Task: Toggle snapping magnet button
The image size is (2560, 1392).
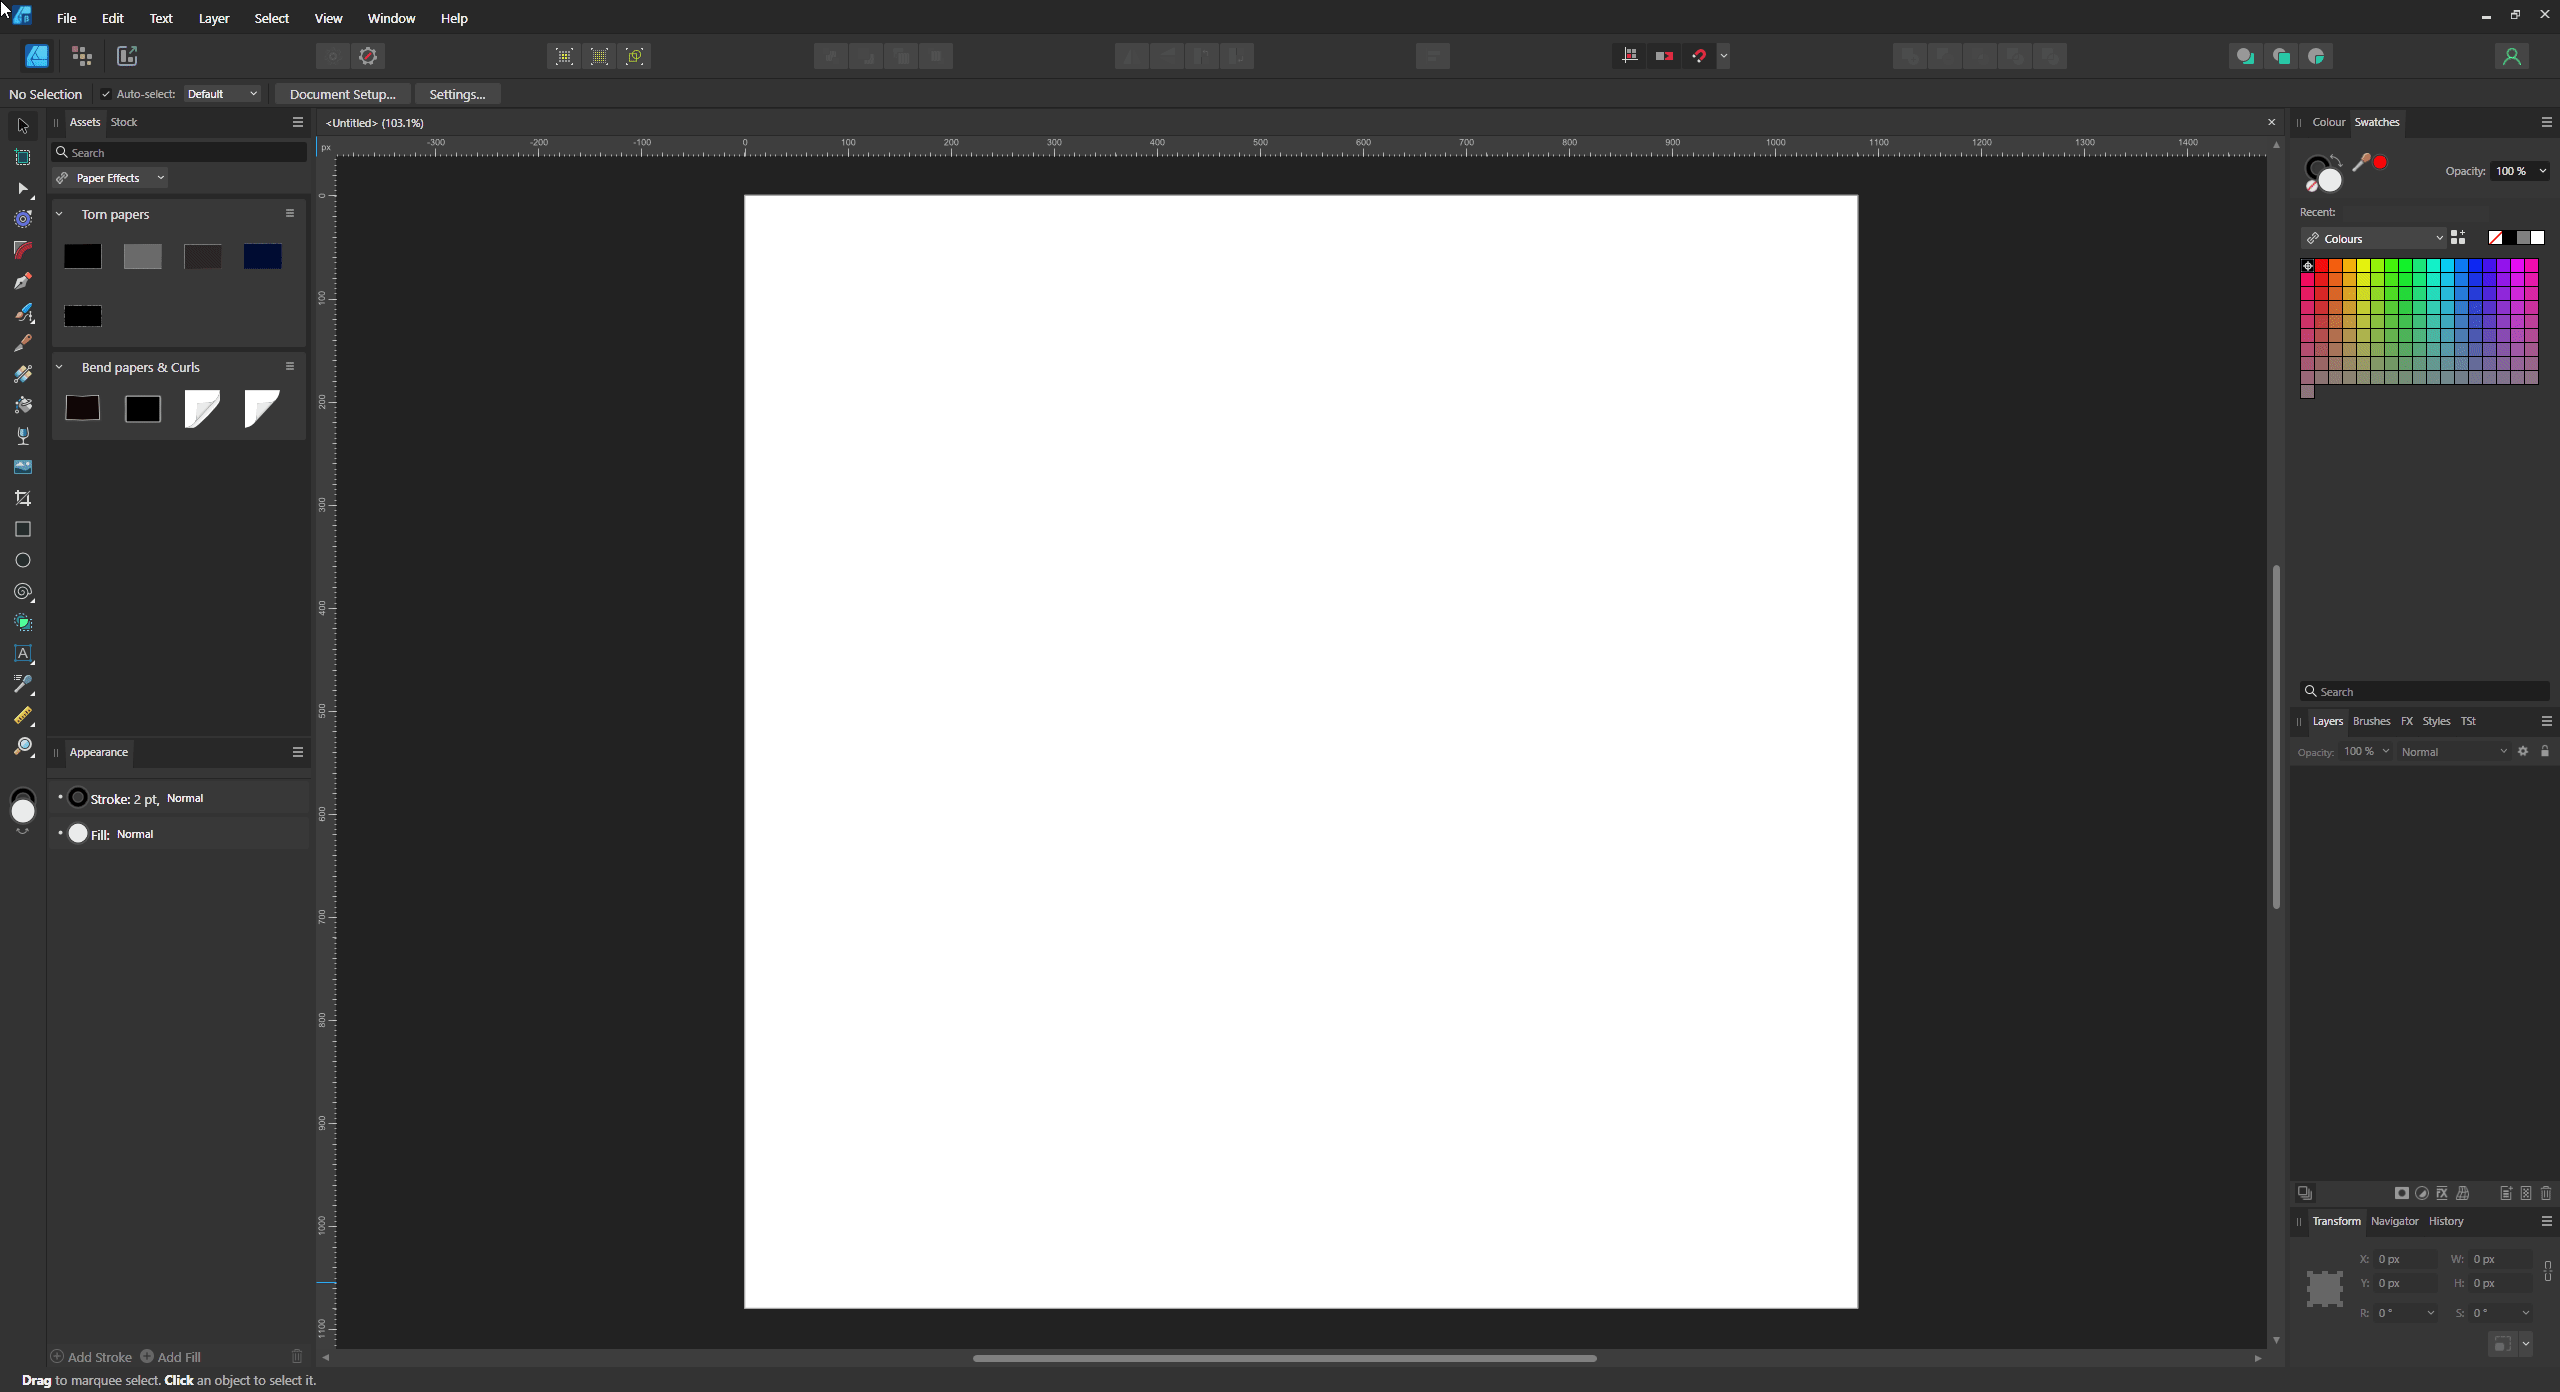Action: (1699, 56)
